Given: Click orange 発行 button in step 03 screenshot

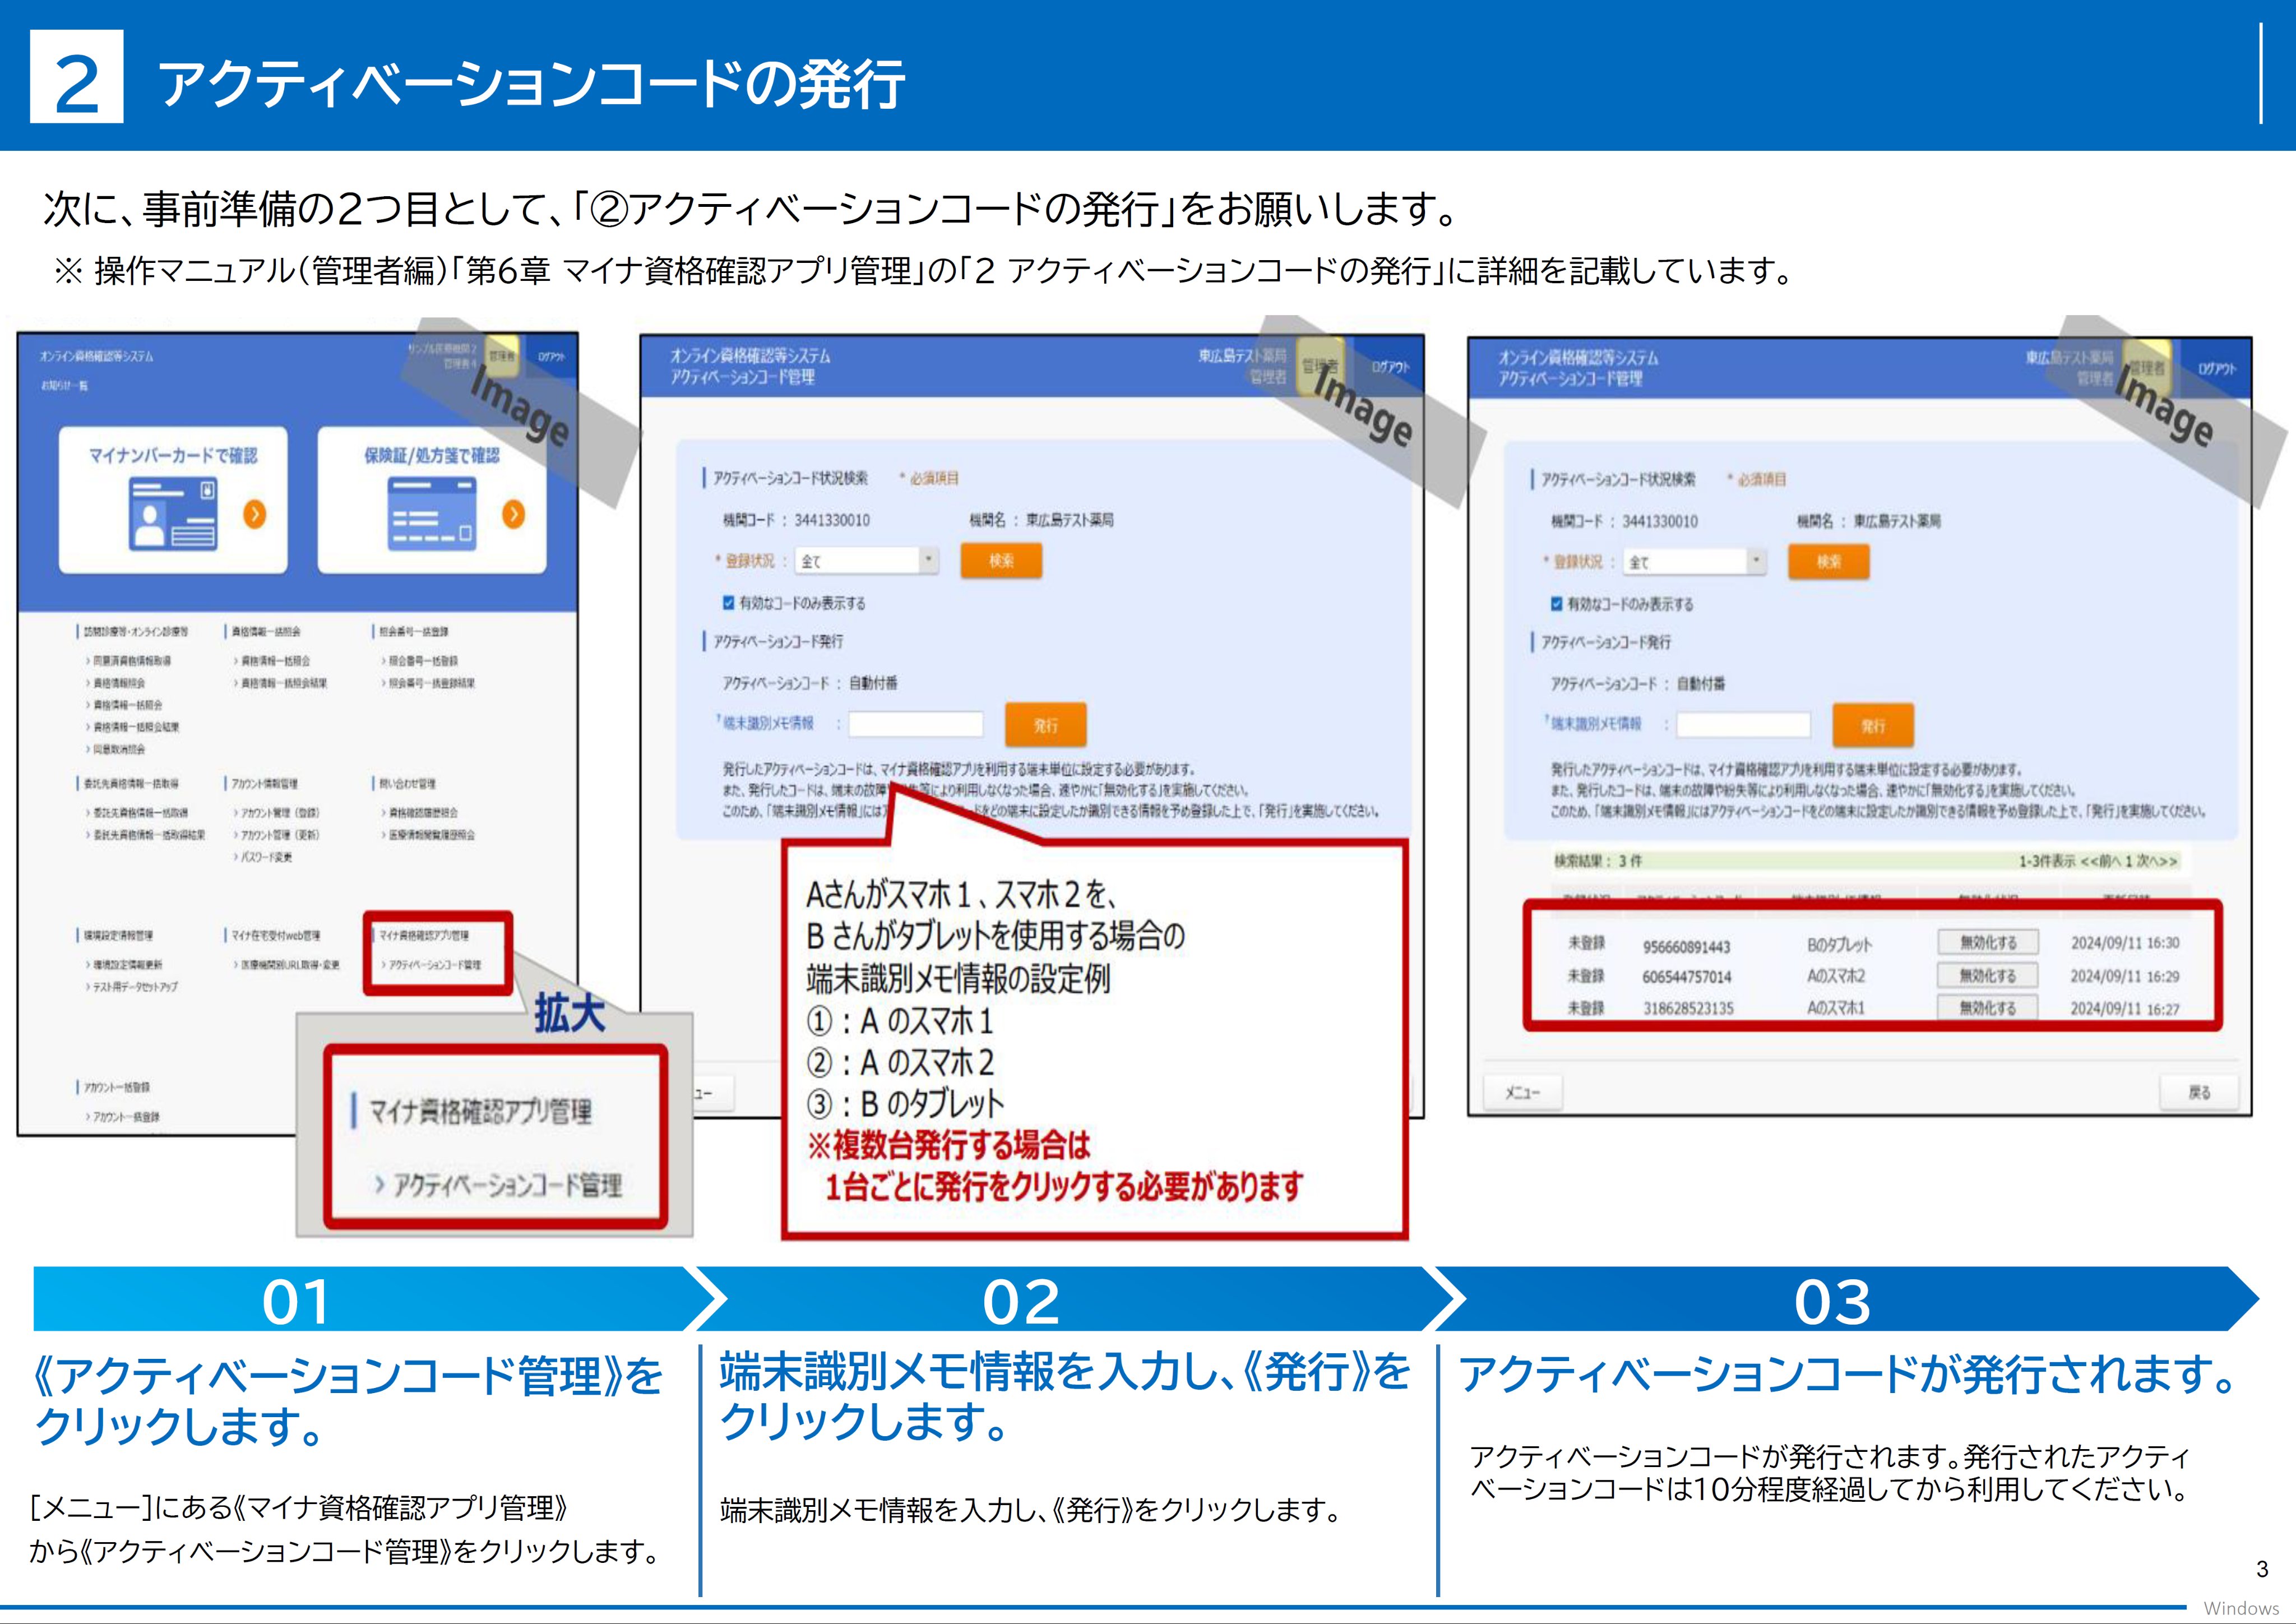Looking at the screenshot, I should tap(1873, 726).
